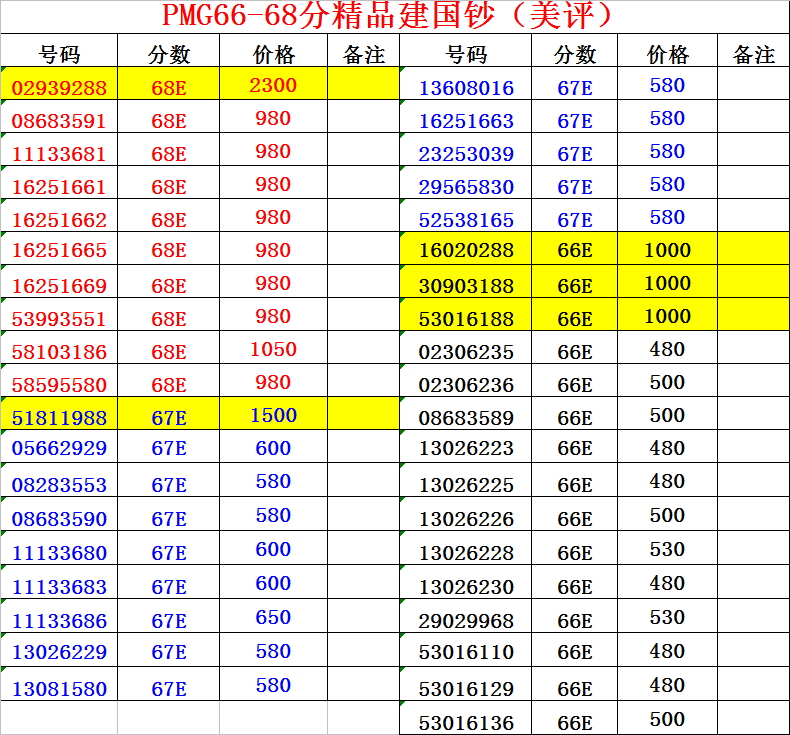Select the 650 price cell
790x735 pixels.
click(x=273, y=617)
